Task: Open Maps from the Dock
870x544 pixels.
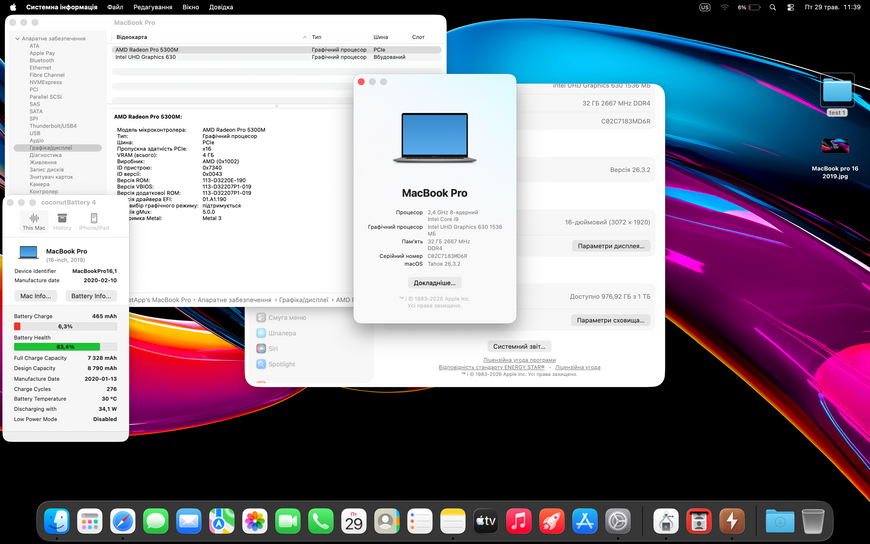Action: pyautogui.click(x=221, y=521)
